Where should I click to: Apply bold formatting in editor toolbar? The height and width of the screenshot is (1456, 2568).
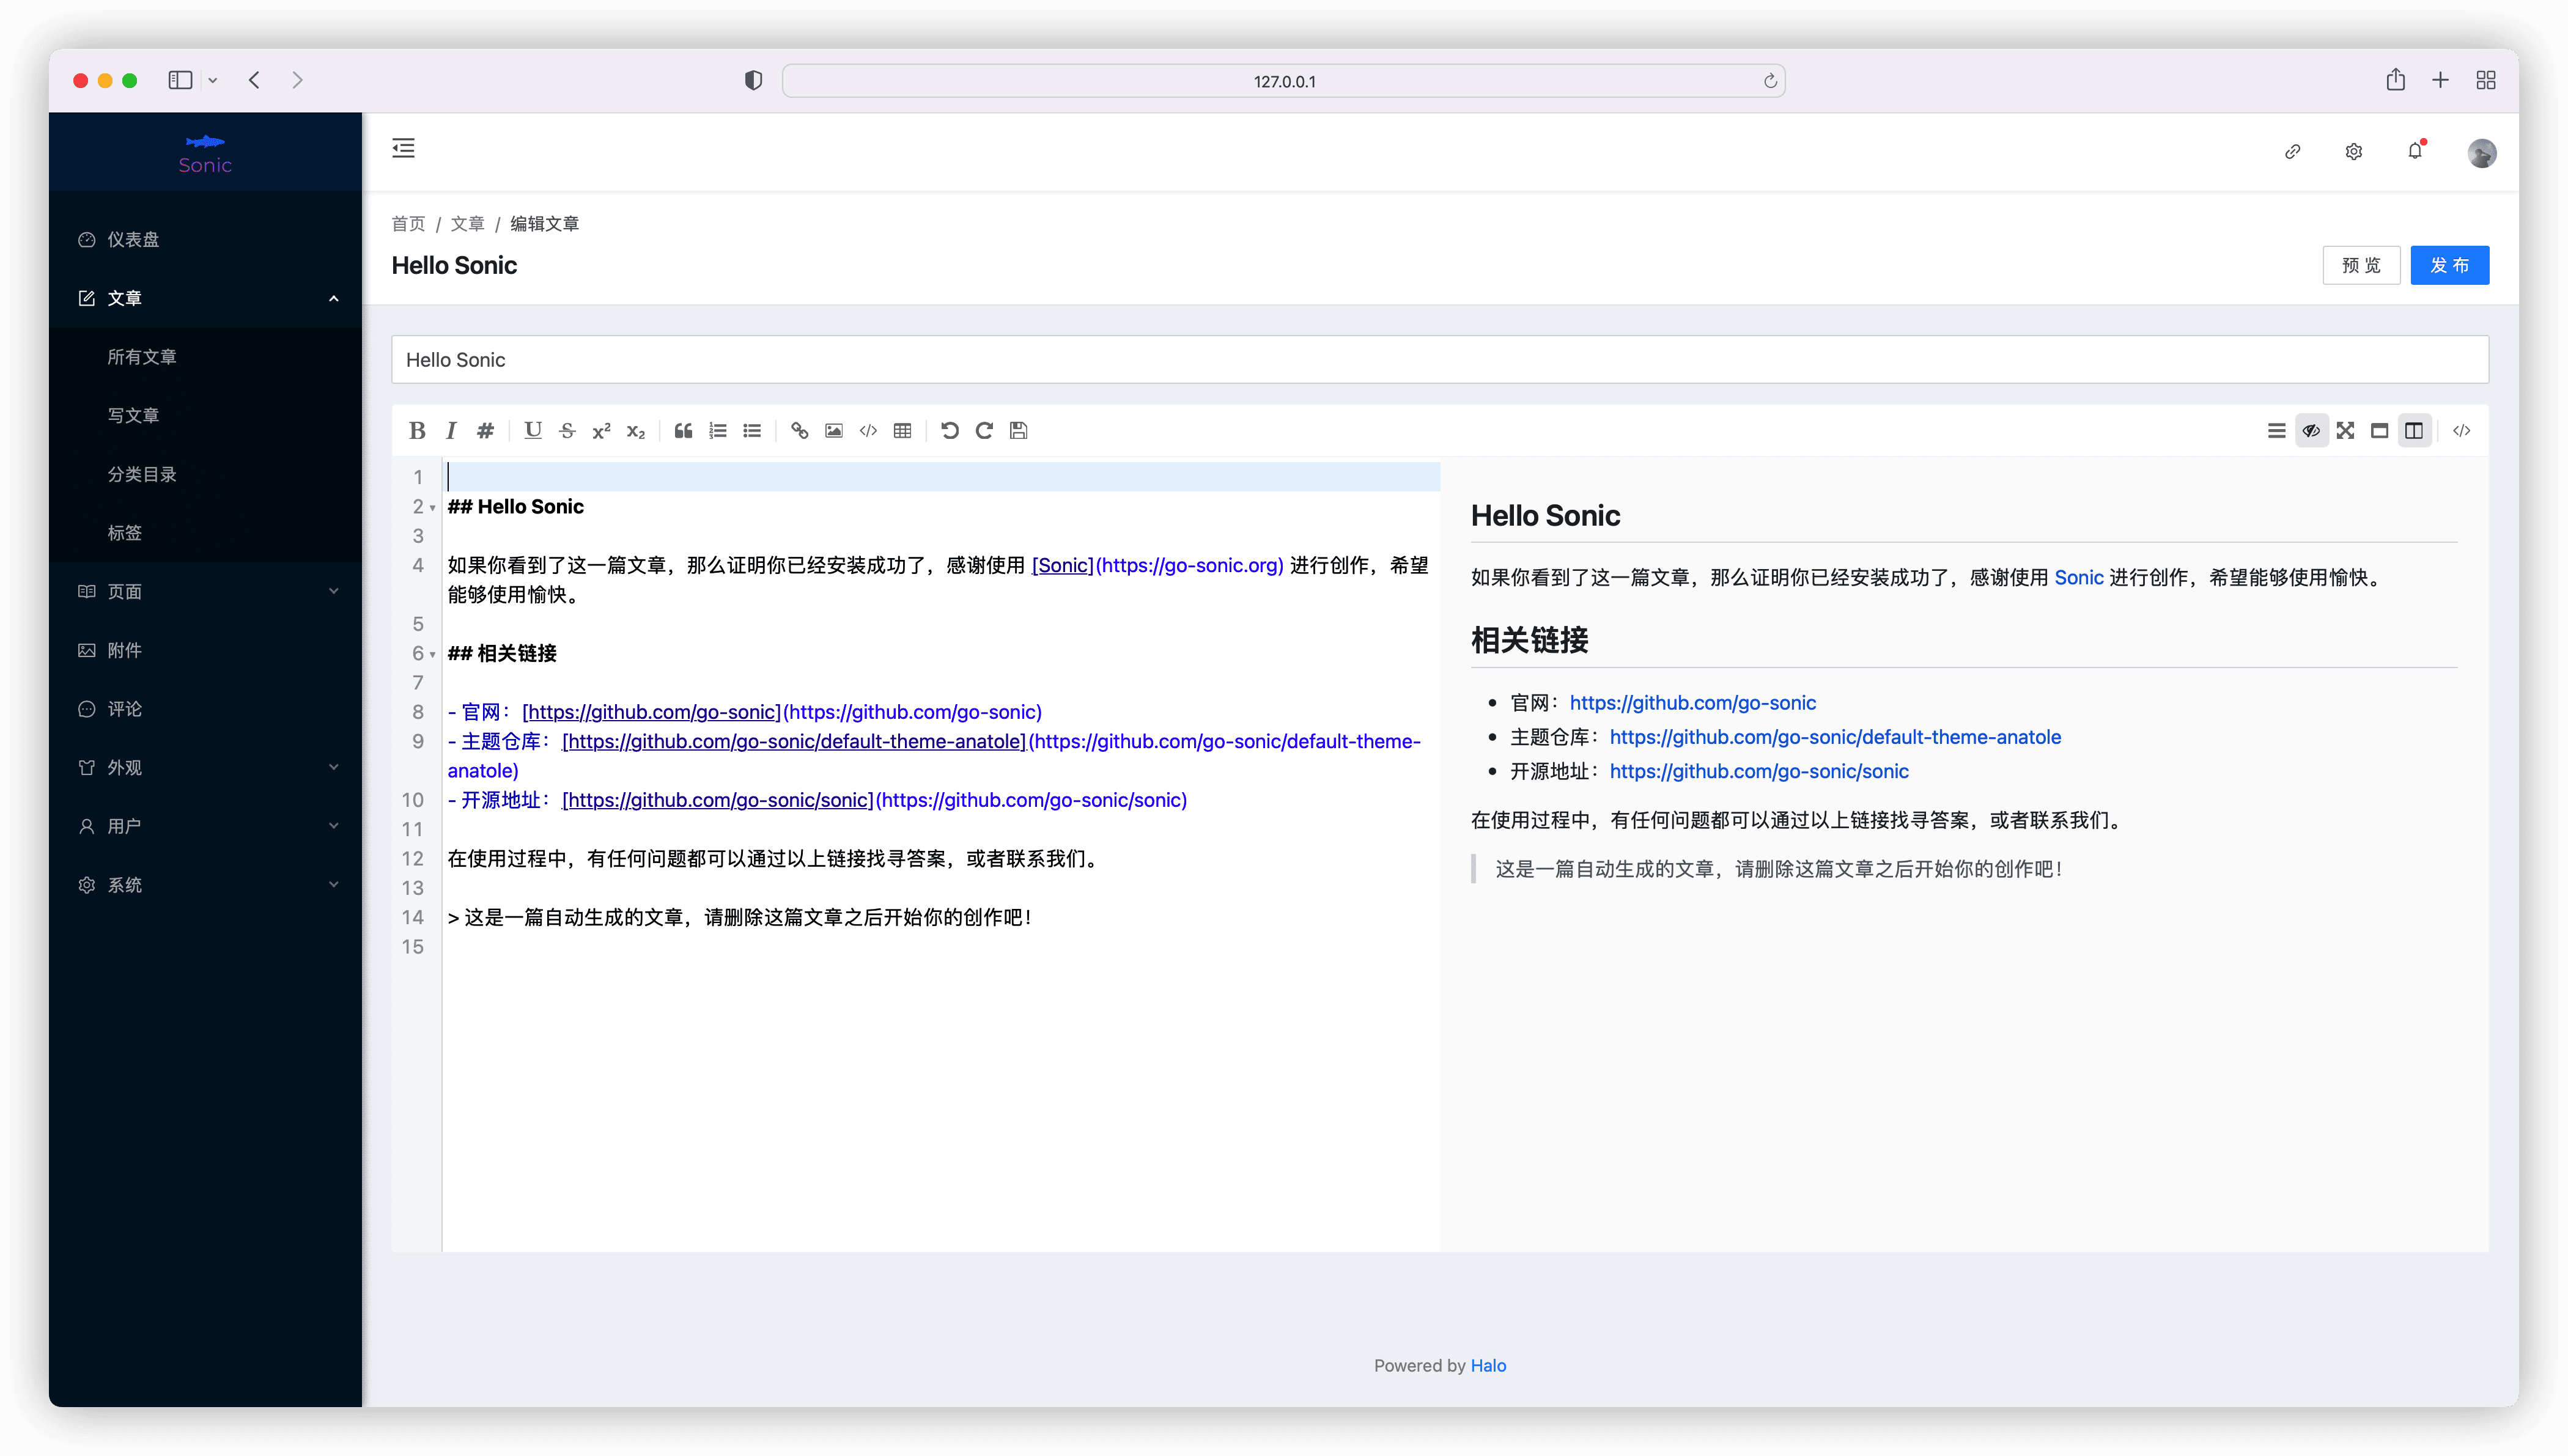[x=417, y=431]
